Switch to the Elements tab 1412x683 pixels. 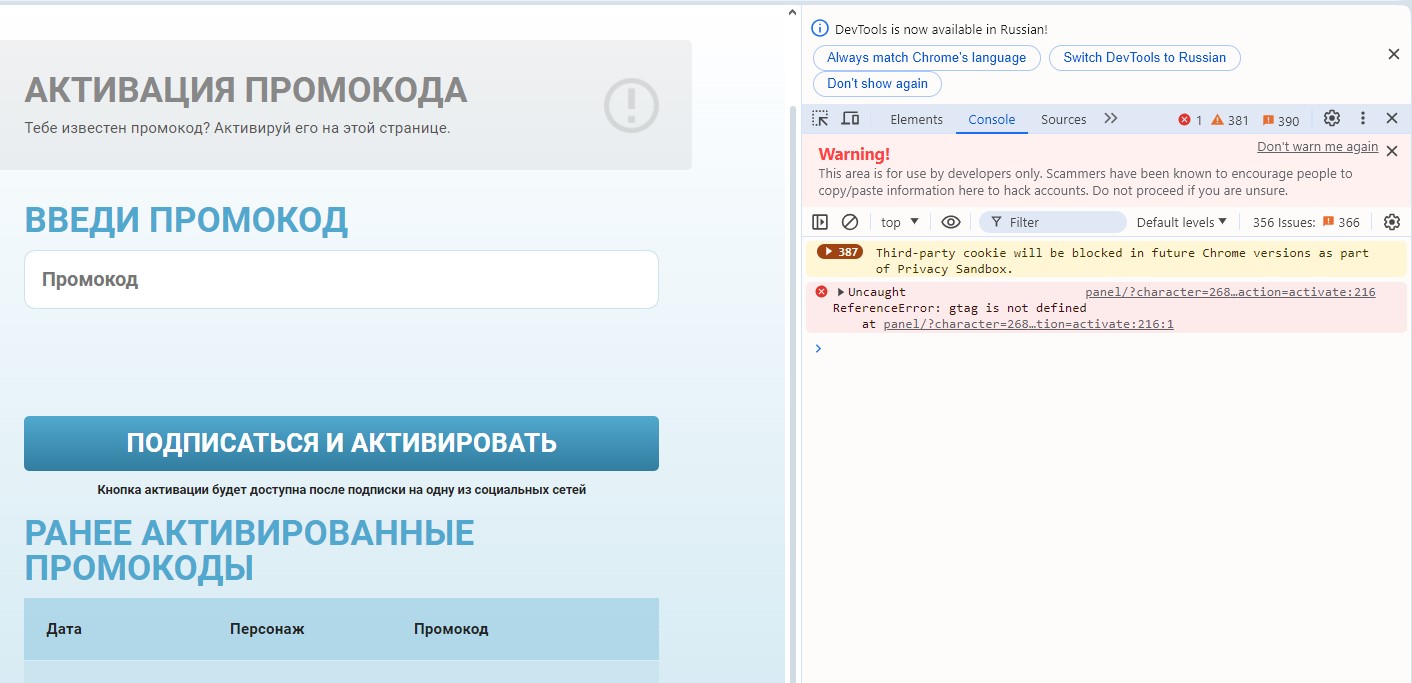click(x=916, y=119)
